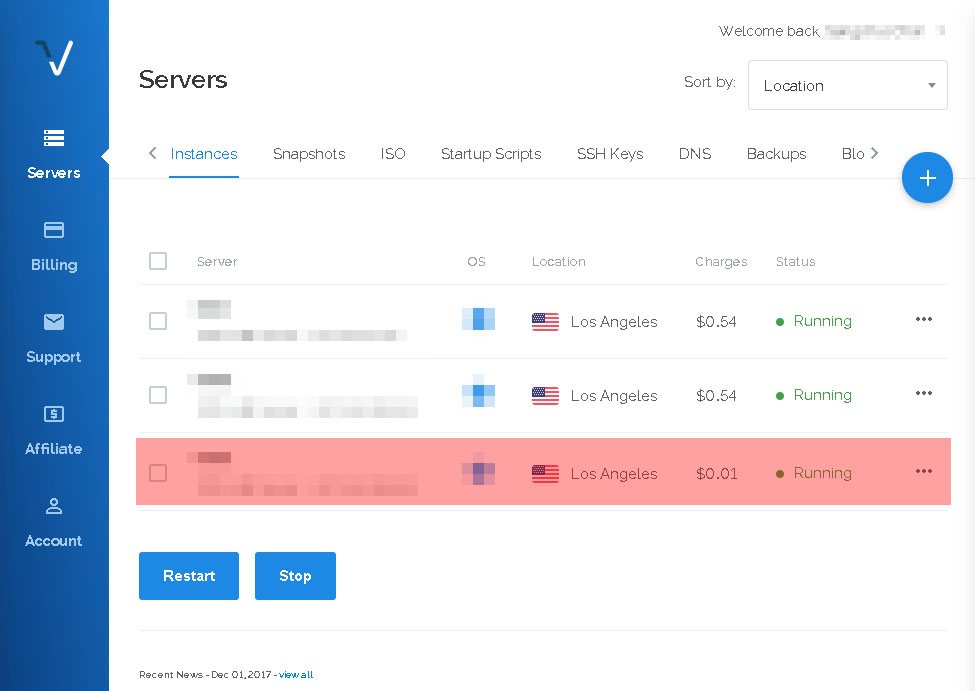
Task: Open the view all news link
Action: [296, 675]
